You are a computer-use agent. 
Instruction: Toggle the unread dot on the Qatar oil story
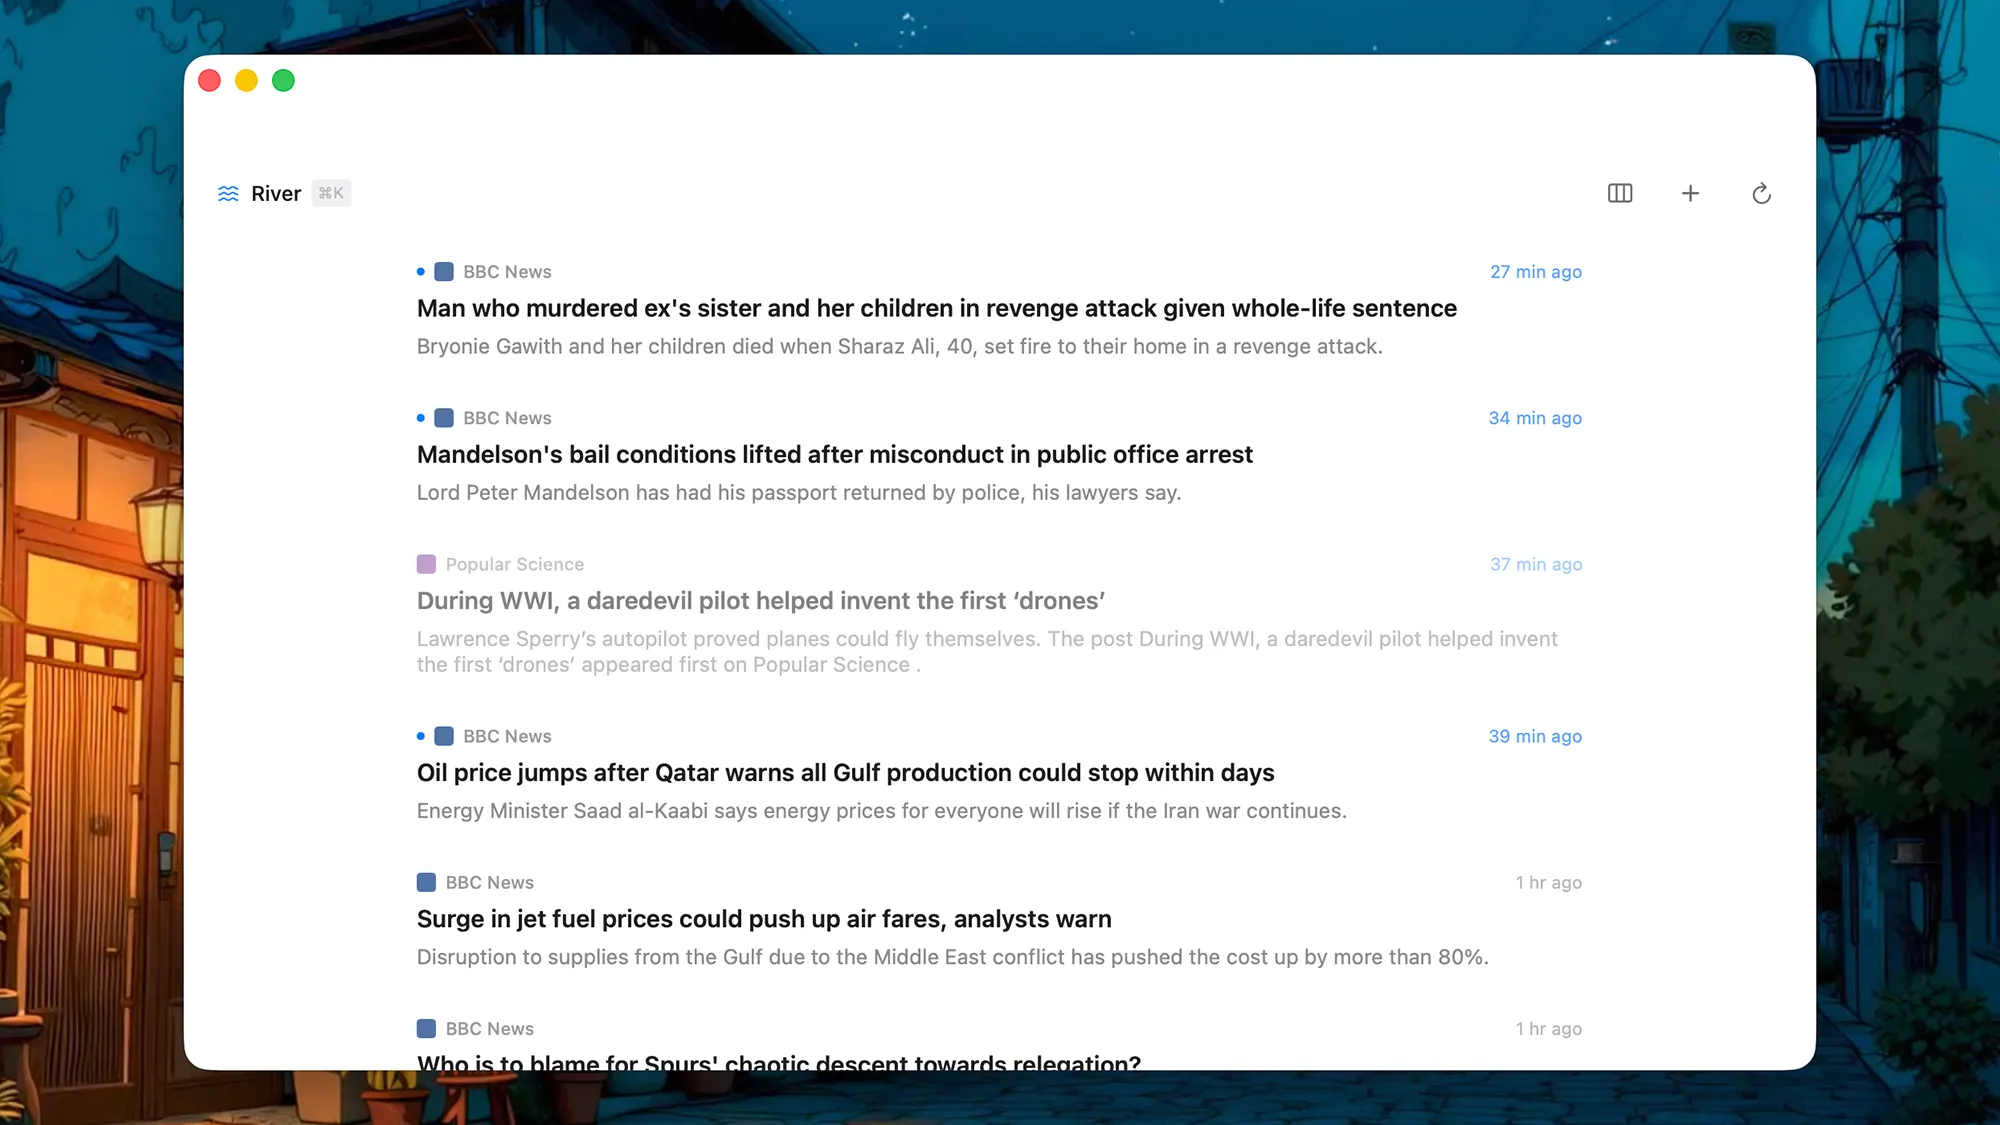[420, 736]
